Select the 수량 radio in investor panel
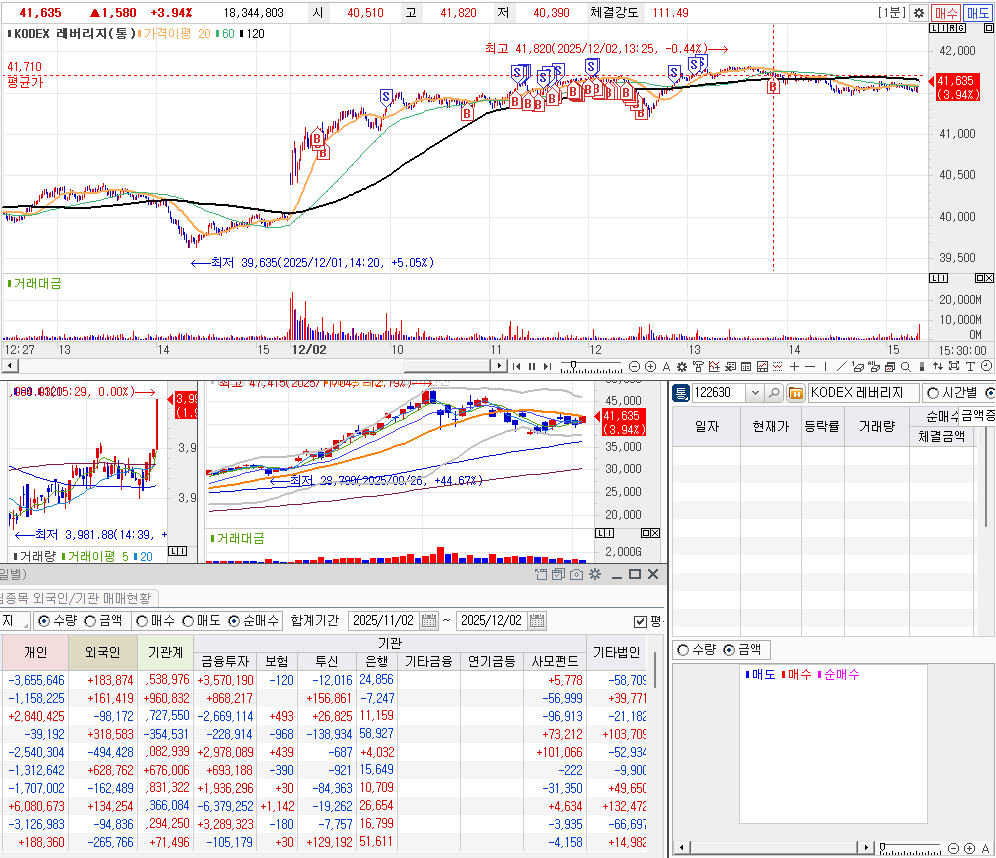 (44, 621)
